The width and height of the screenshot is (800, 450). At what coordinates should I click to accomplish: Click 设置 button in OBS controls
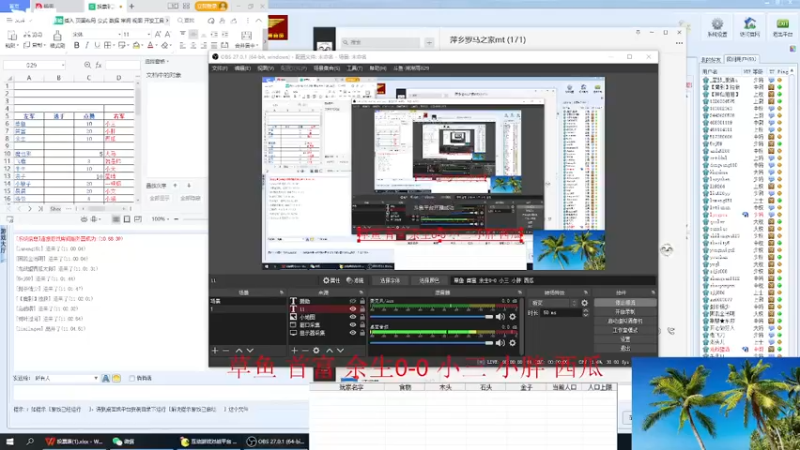[625, 339]
